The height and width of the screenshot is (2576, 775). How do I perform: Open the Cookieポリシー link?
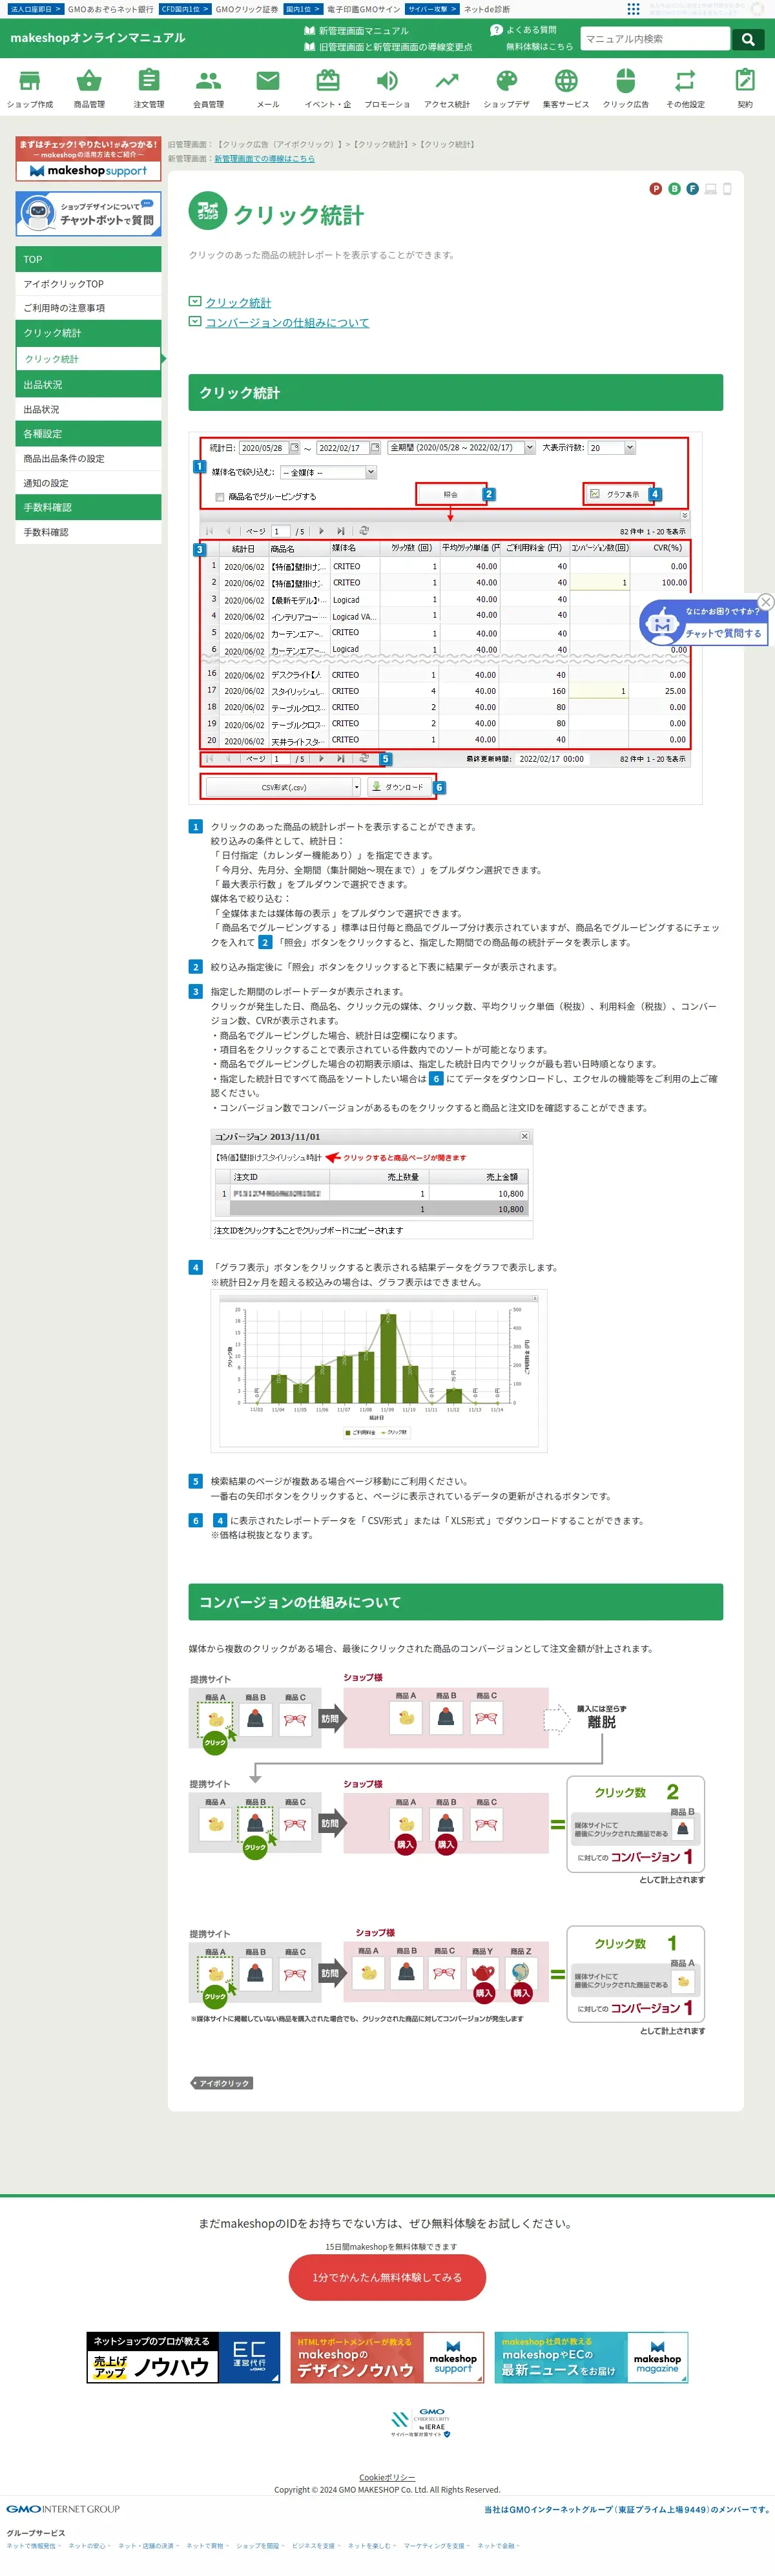point(387,2477)
